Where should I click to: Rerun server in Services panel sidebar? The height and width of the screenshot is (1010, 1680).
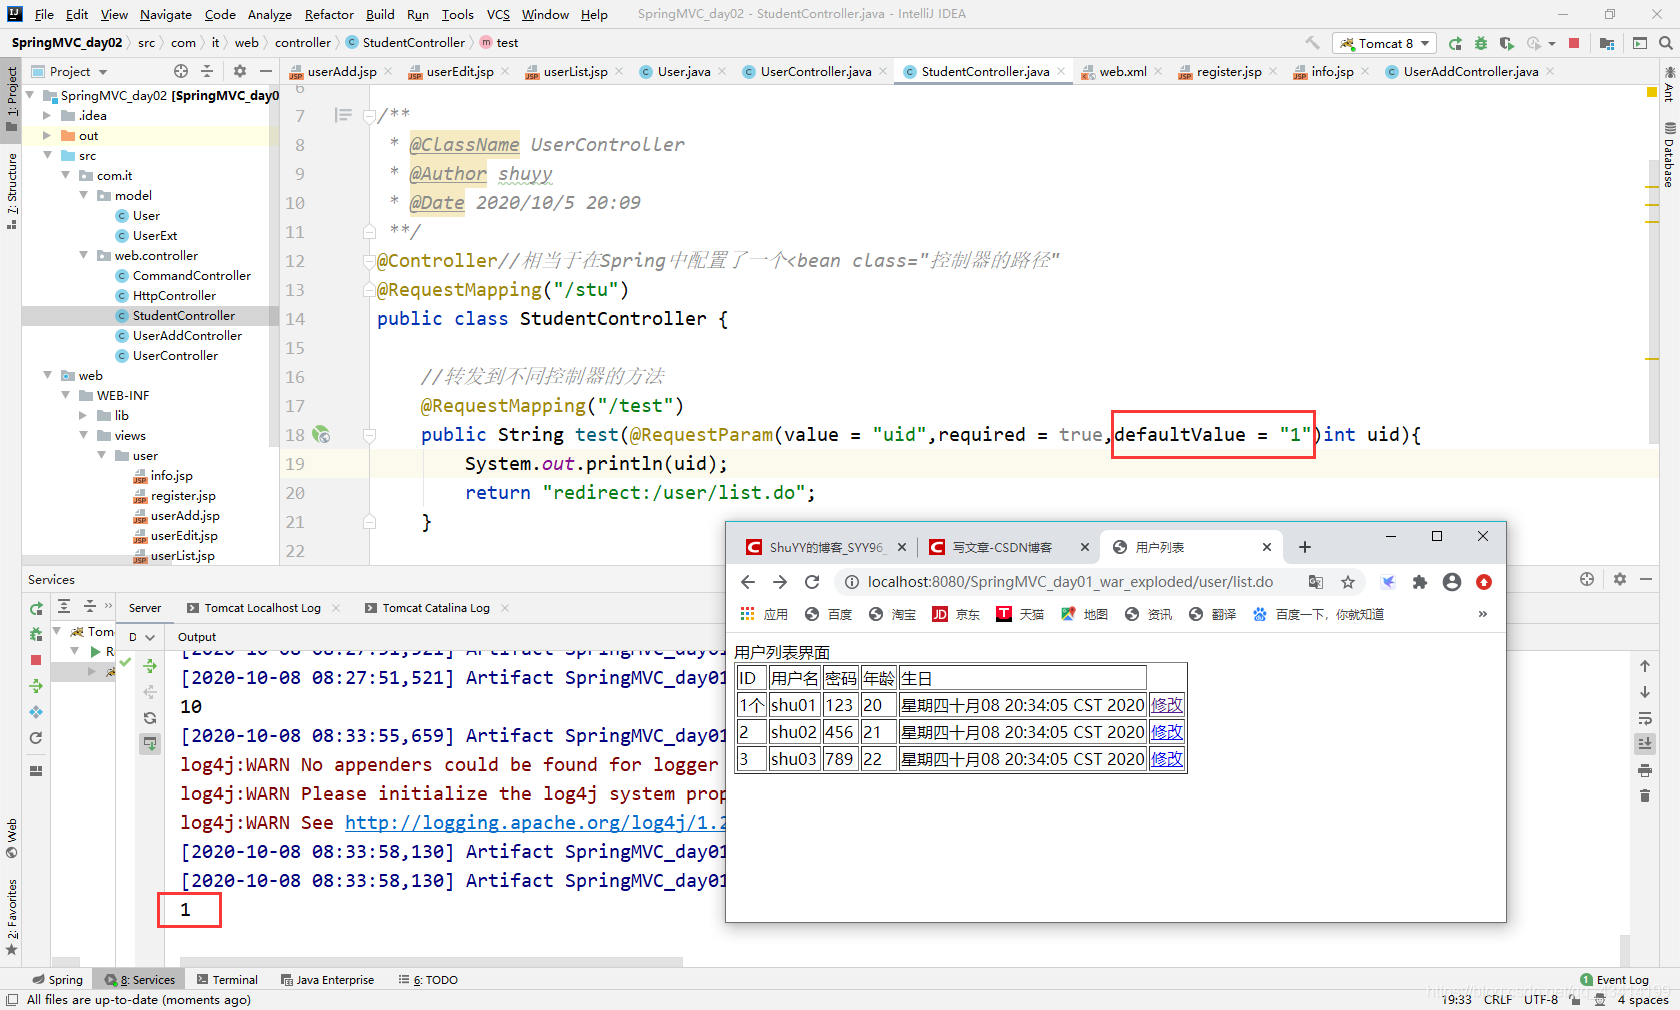point(36,608)
